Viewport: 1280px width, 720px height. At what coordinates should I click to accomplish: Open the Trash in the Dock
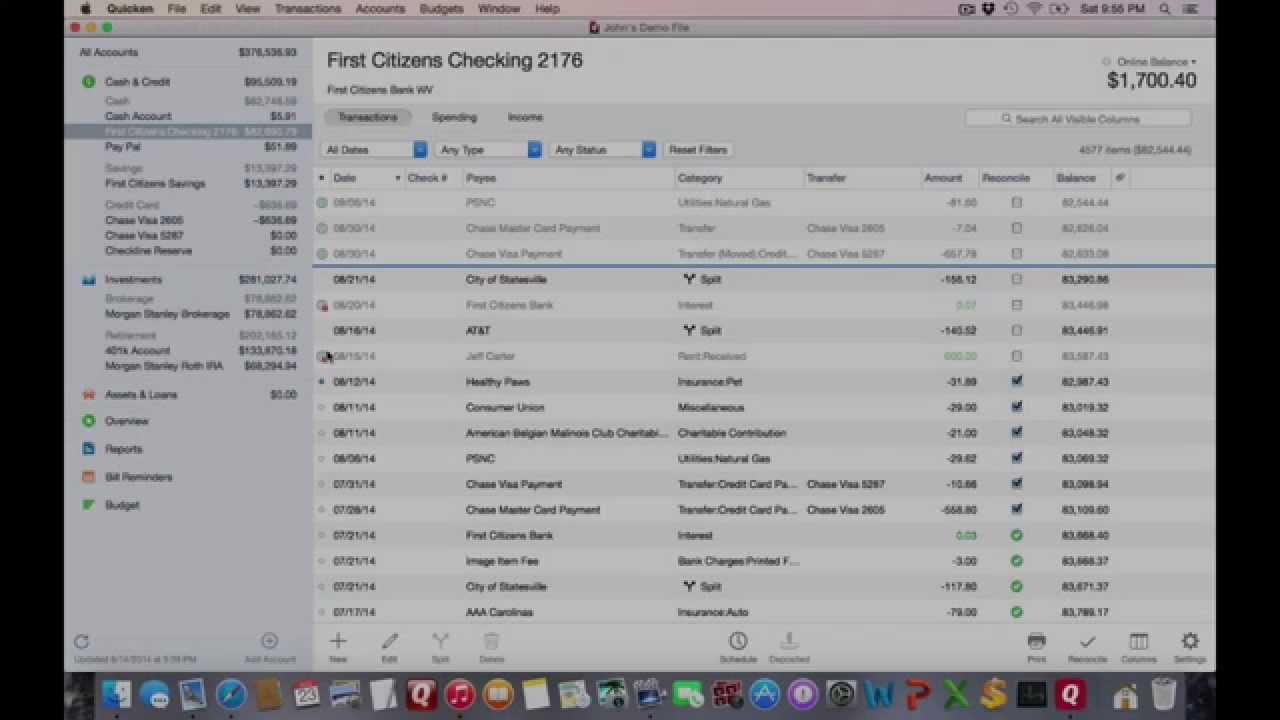1164,694
